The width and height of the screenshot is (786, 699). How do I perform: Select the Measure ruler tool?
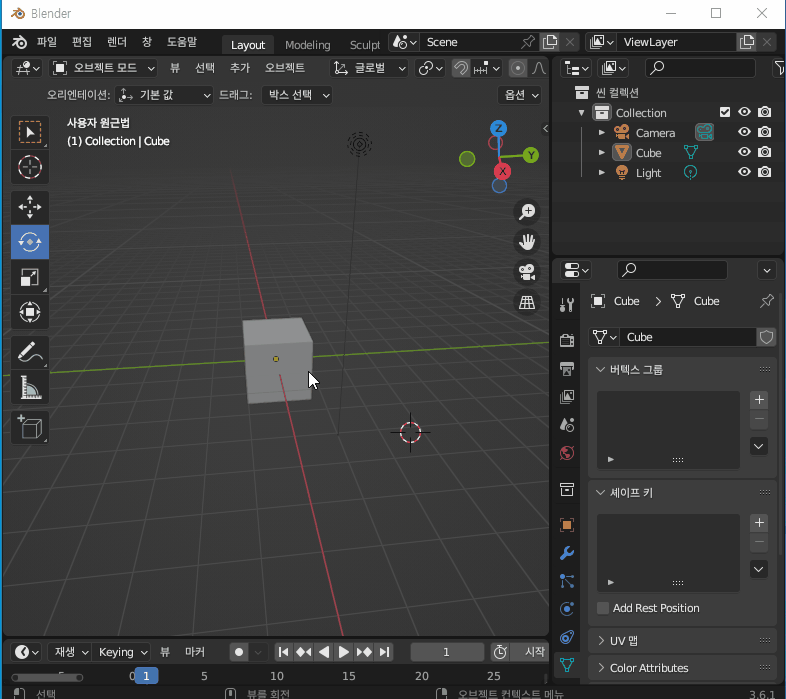click(30, 388)
